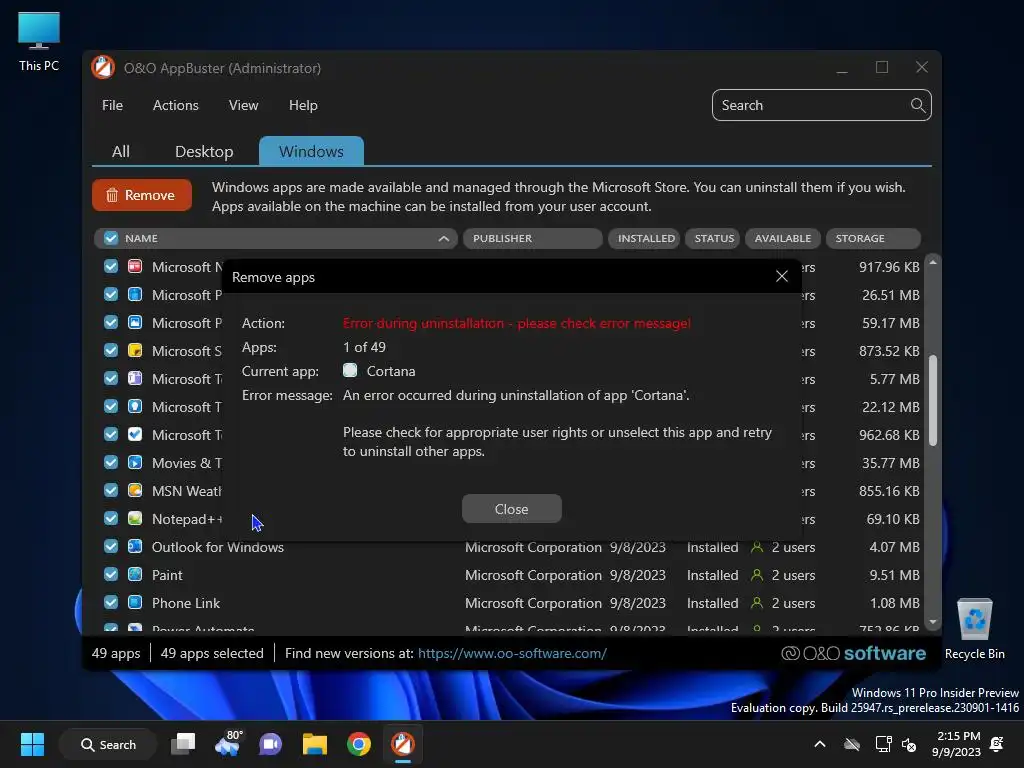
Task: Open the clock showing 2:15 PM
Action: (956, 744)
